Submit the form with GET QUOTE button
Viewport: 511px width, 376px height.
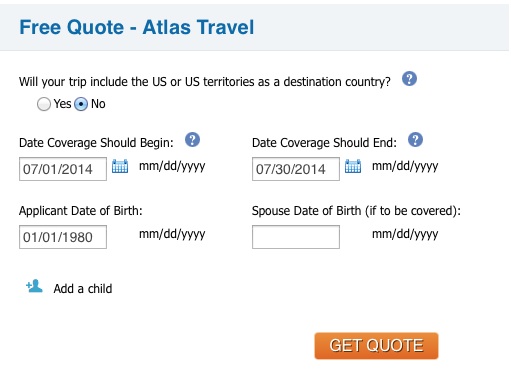(376, 346)
